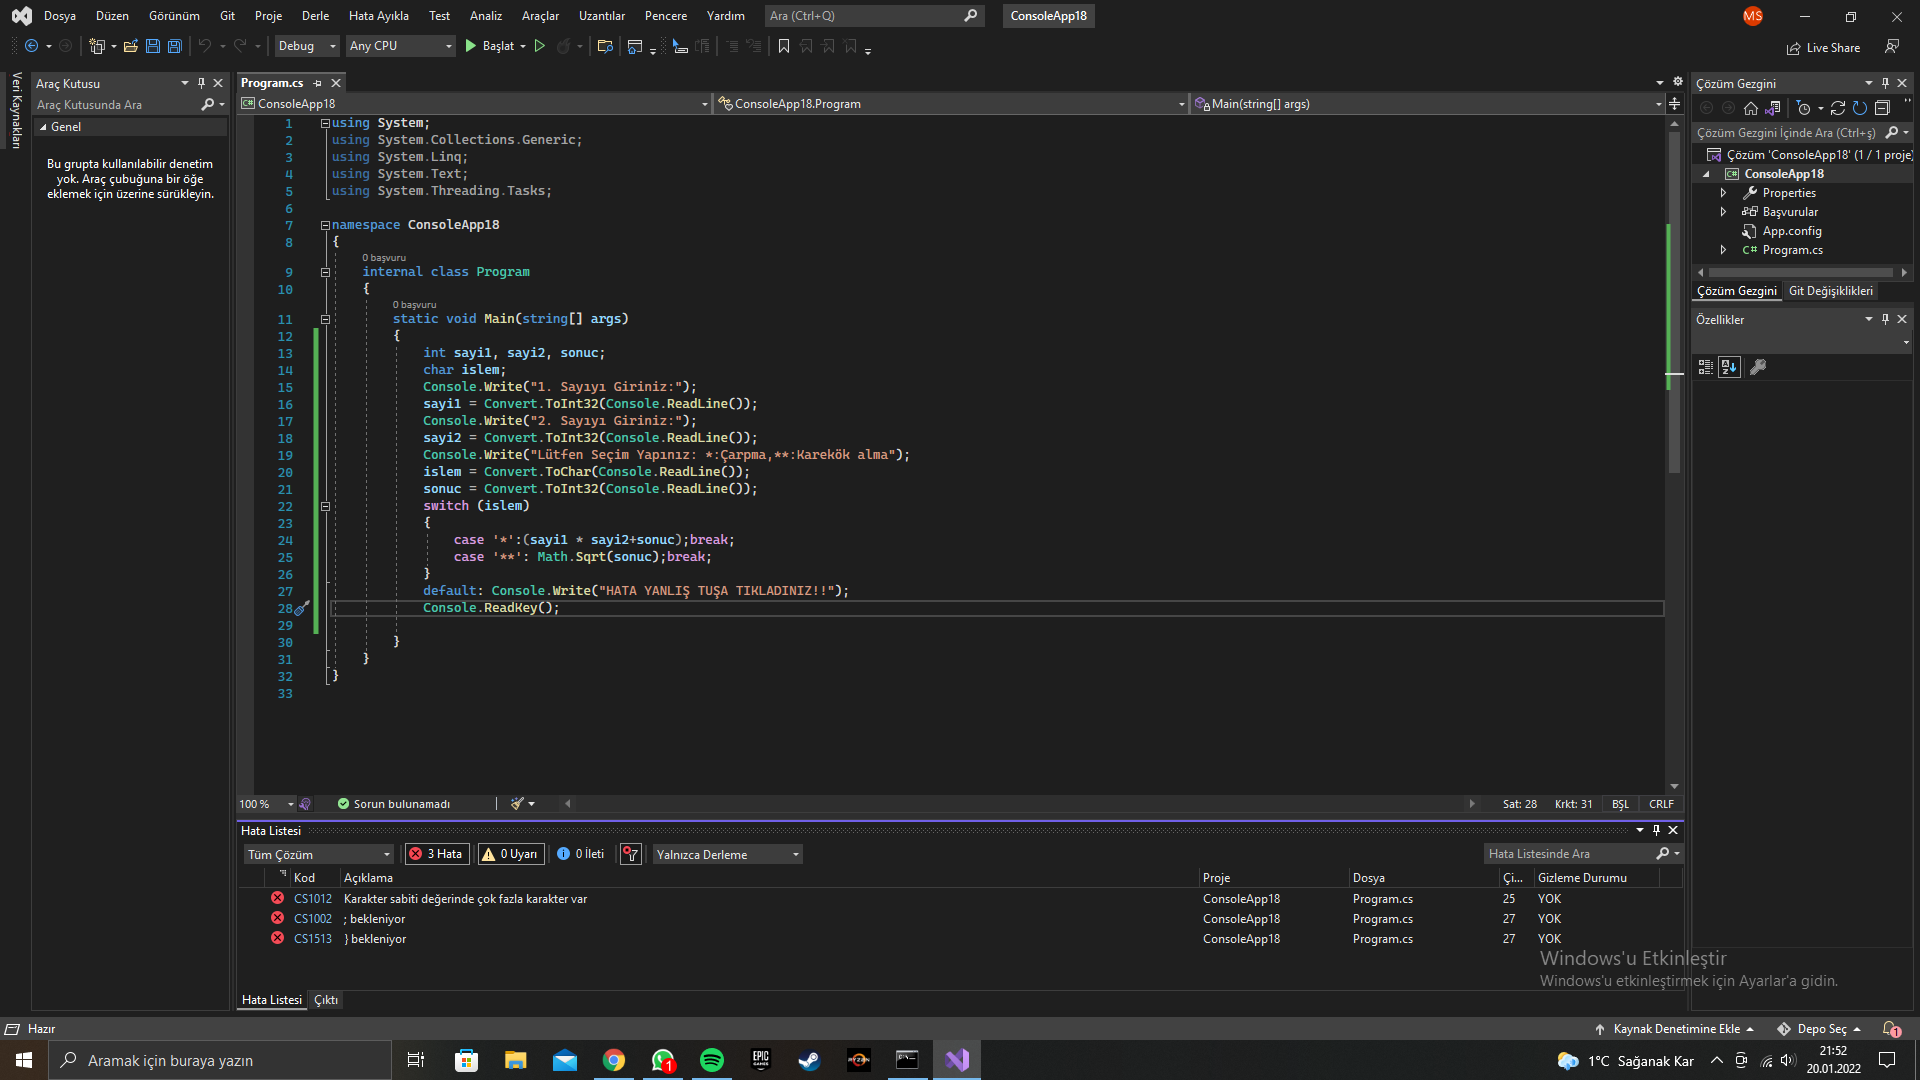The height and width of the screenshot is (1080, 1920).
Task: Click the screwdriver quick action icon at line 28
Action: click(x=301, y=608)
